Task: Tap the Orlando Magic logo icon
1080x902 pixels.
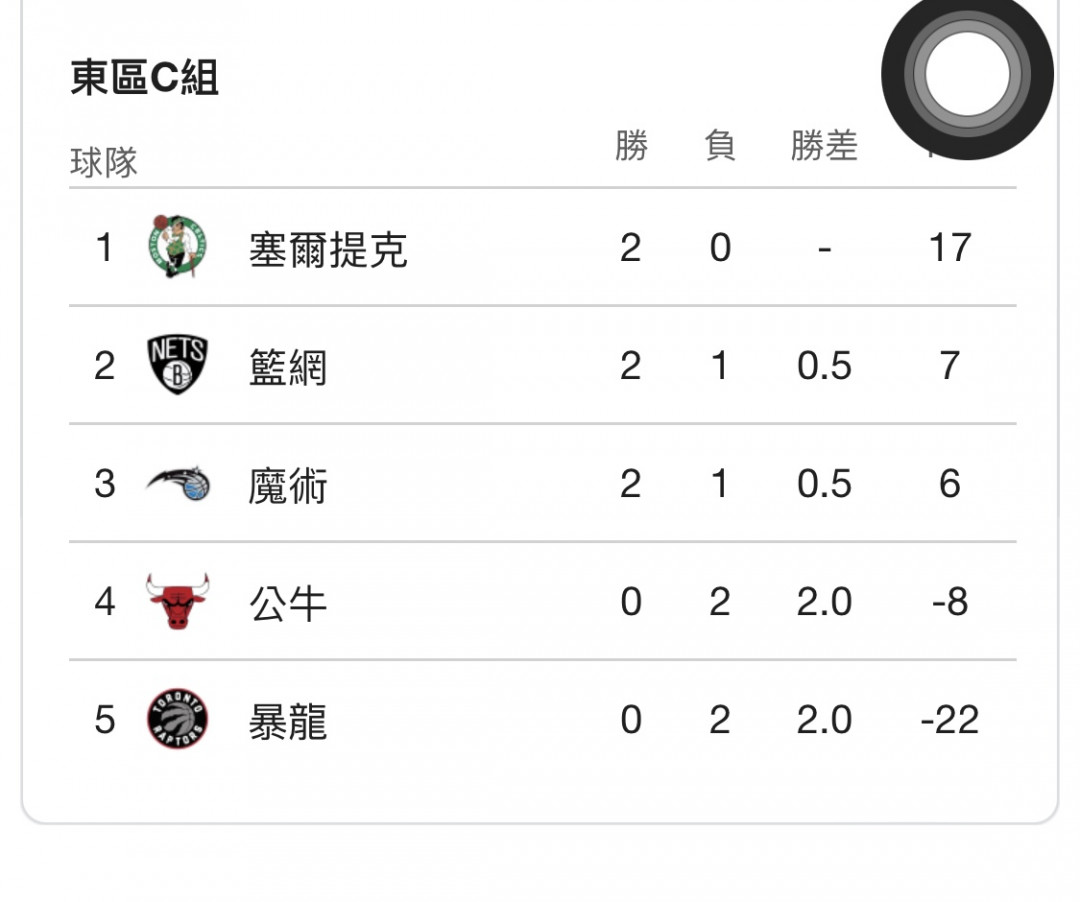Action: click(x=178, y=483)
